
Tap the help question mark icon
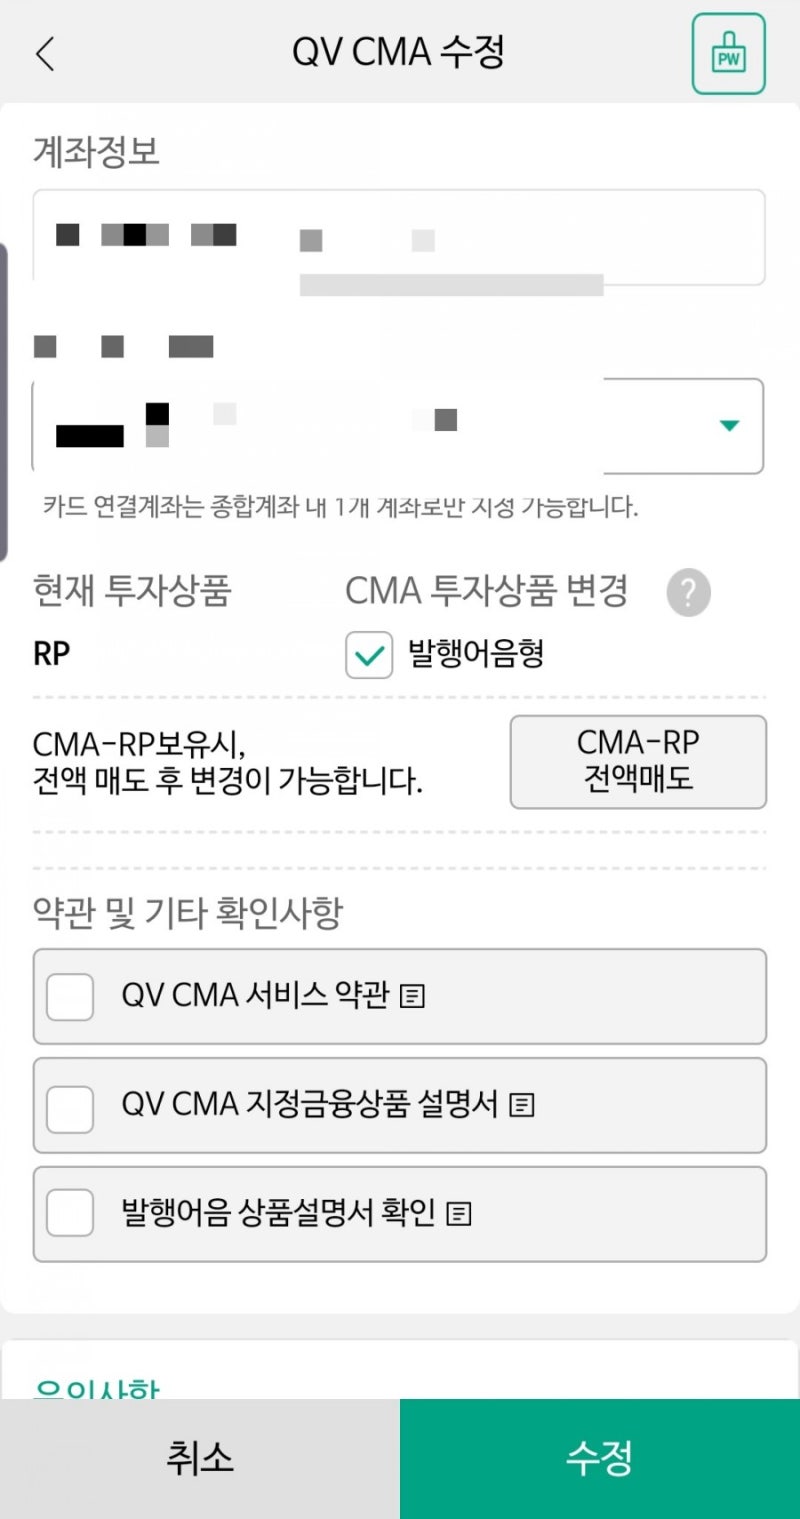pyautogui.click(x=688, y=593)
